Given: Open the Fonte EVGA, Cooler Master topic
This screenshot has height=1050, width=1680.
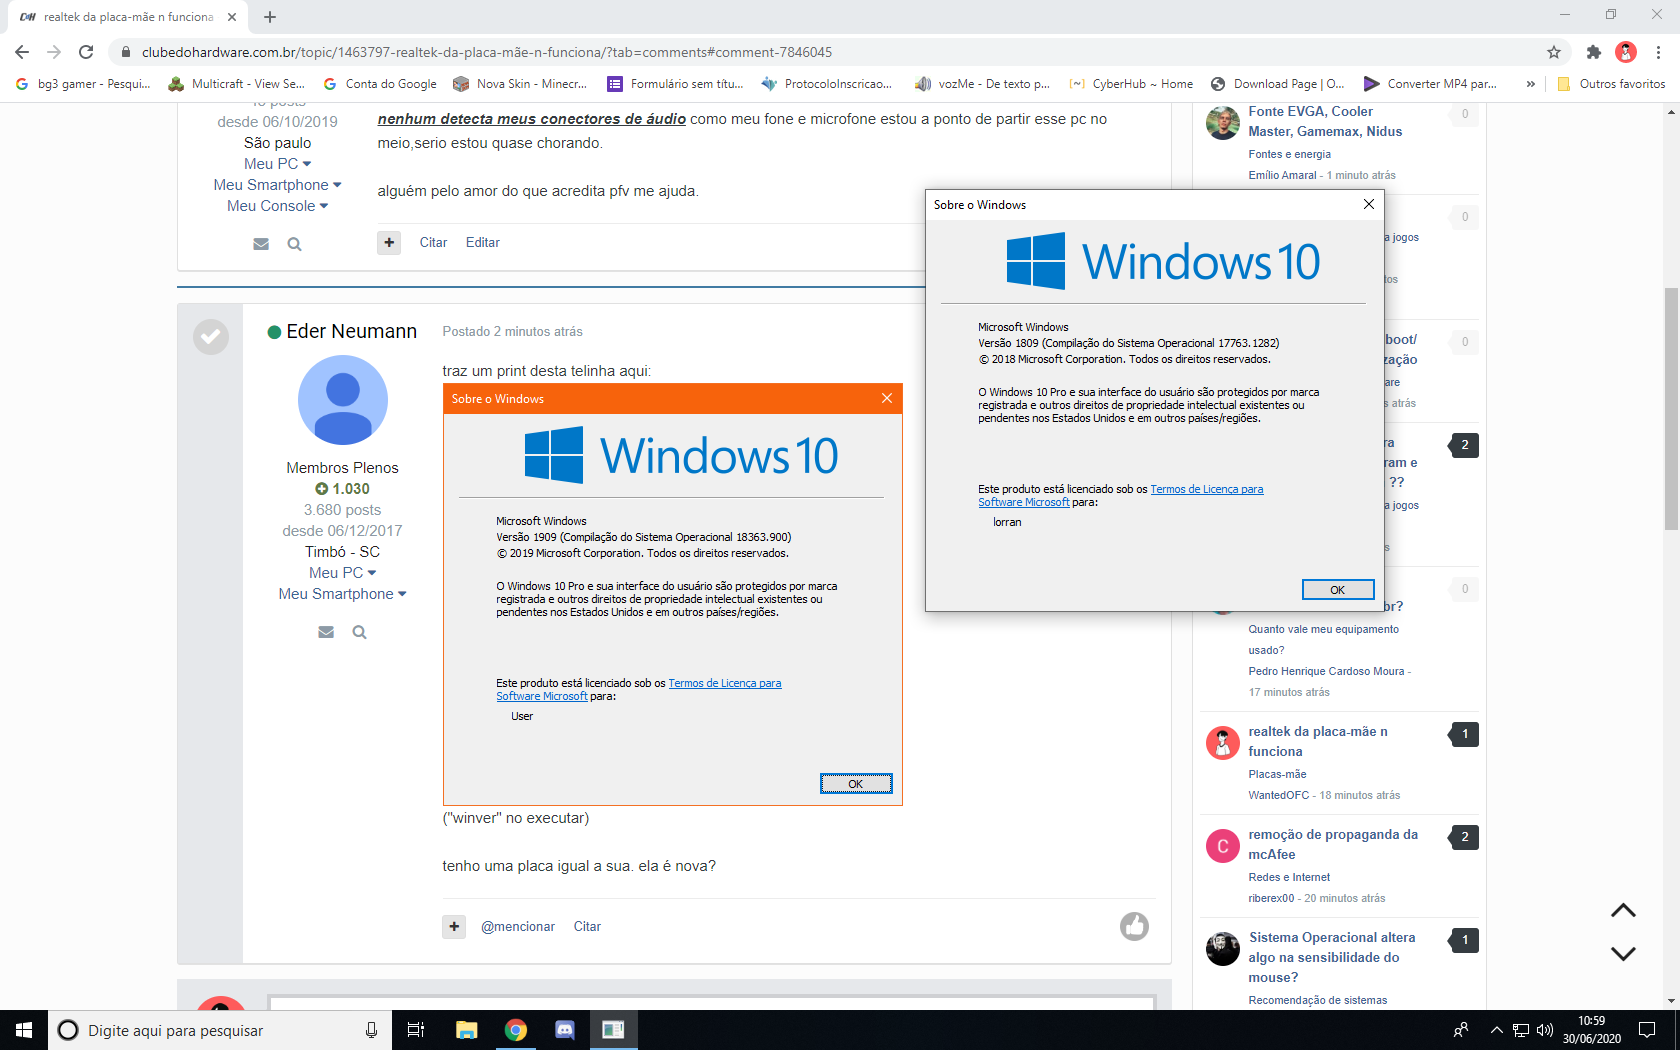Looking at the screenshot, I should click(1325, 121).
